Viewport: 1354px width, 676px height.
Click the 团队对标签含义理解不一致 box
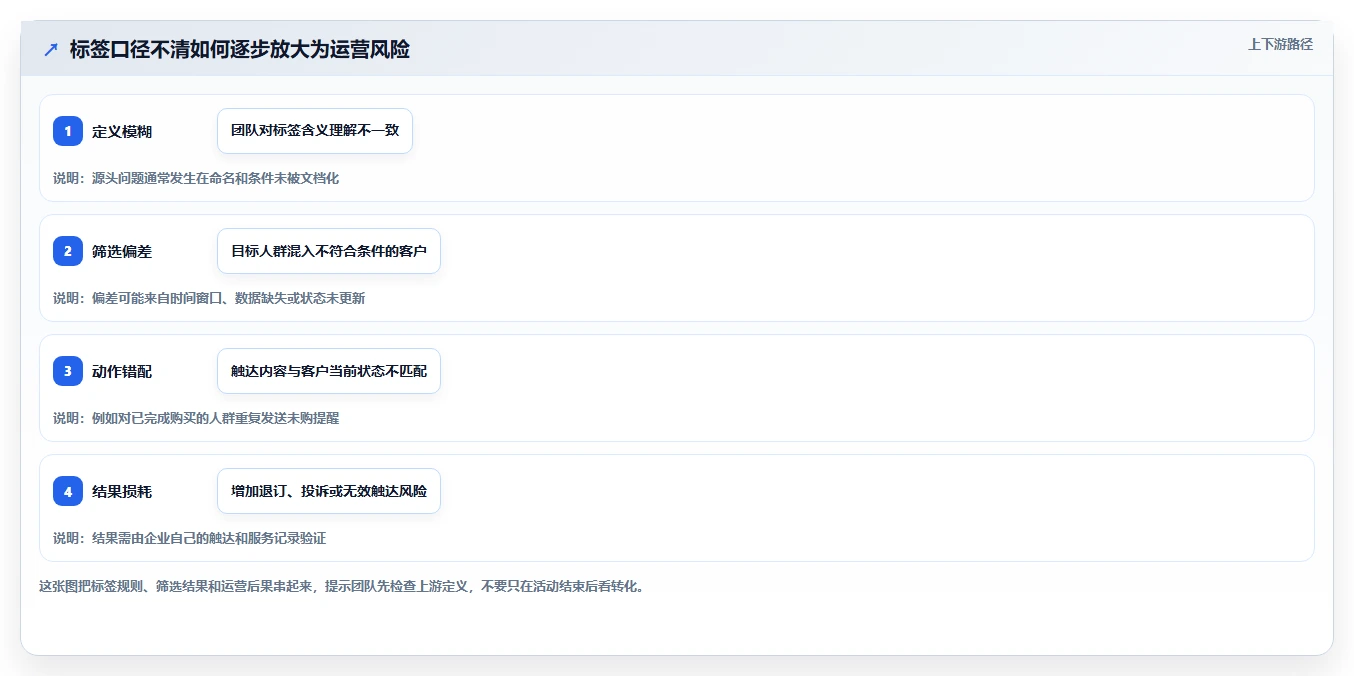315,131
